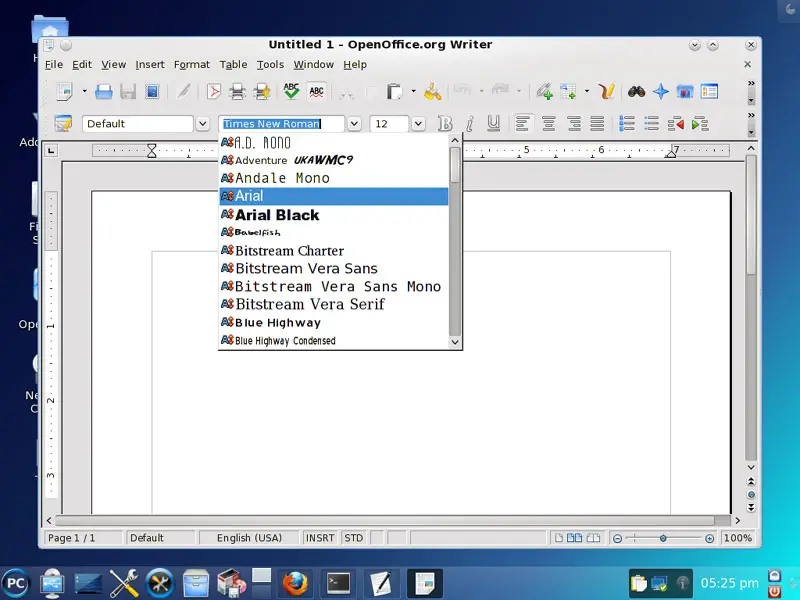Pick Blue Highway Condensed font
This screenshot has height=600, width=800.
[x=334, y=340]
